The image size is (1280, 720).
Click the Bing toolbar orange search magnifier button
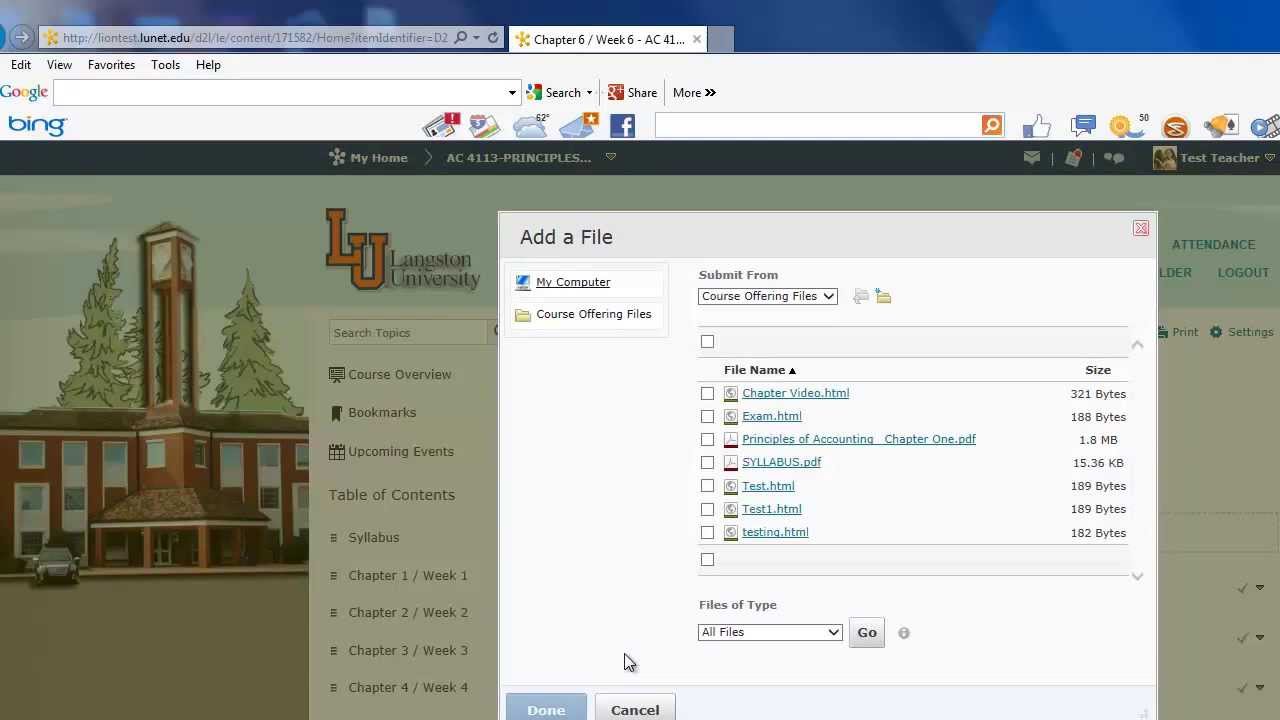[992, 125]
